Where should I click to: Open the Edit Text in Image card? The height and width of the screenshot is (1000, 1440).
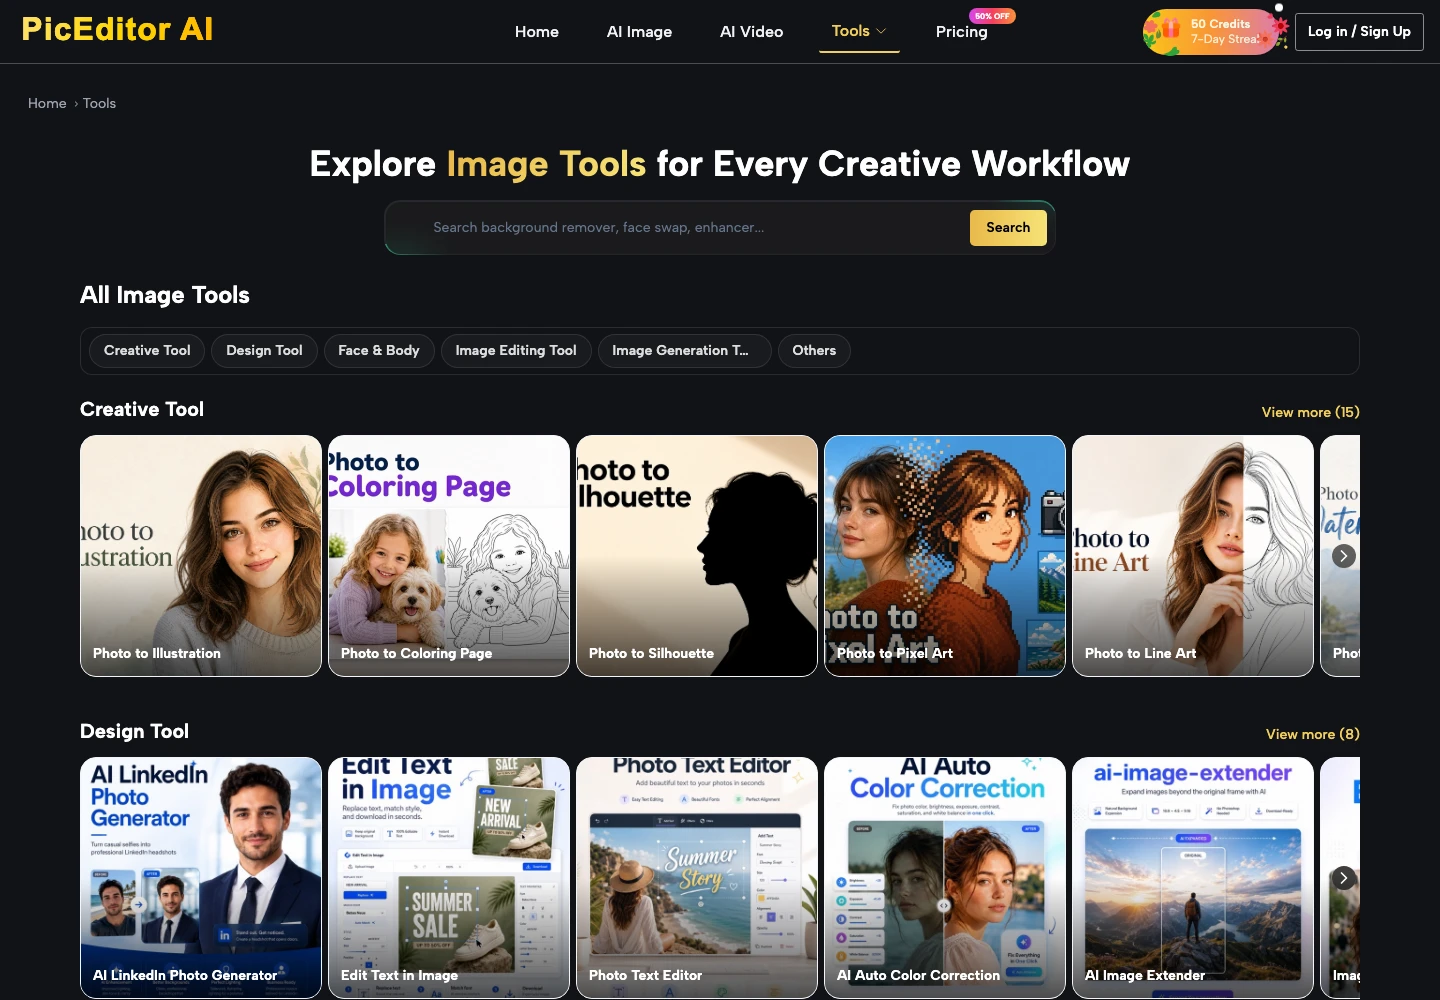(449, 878)
